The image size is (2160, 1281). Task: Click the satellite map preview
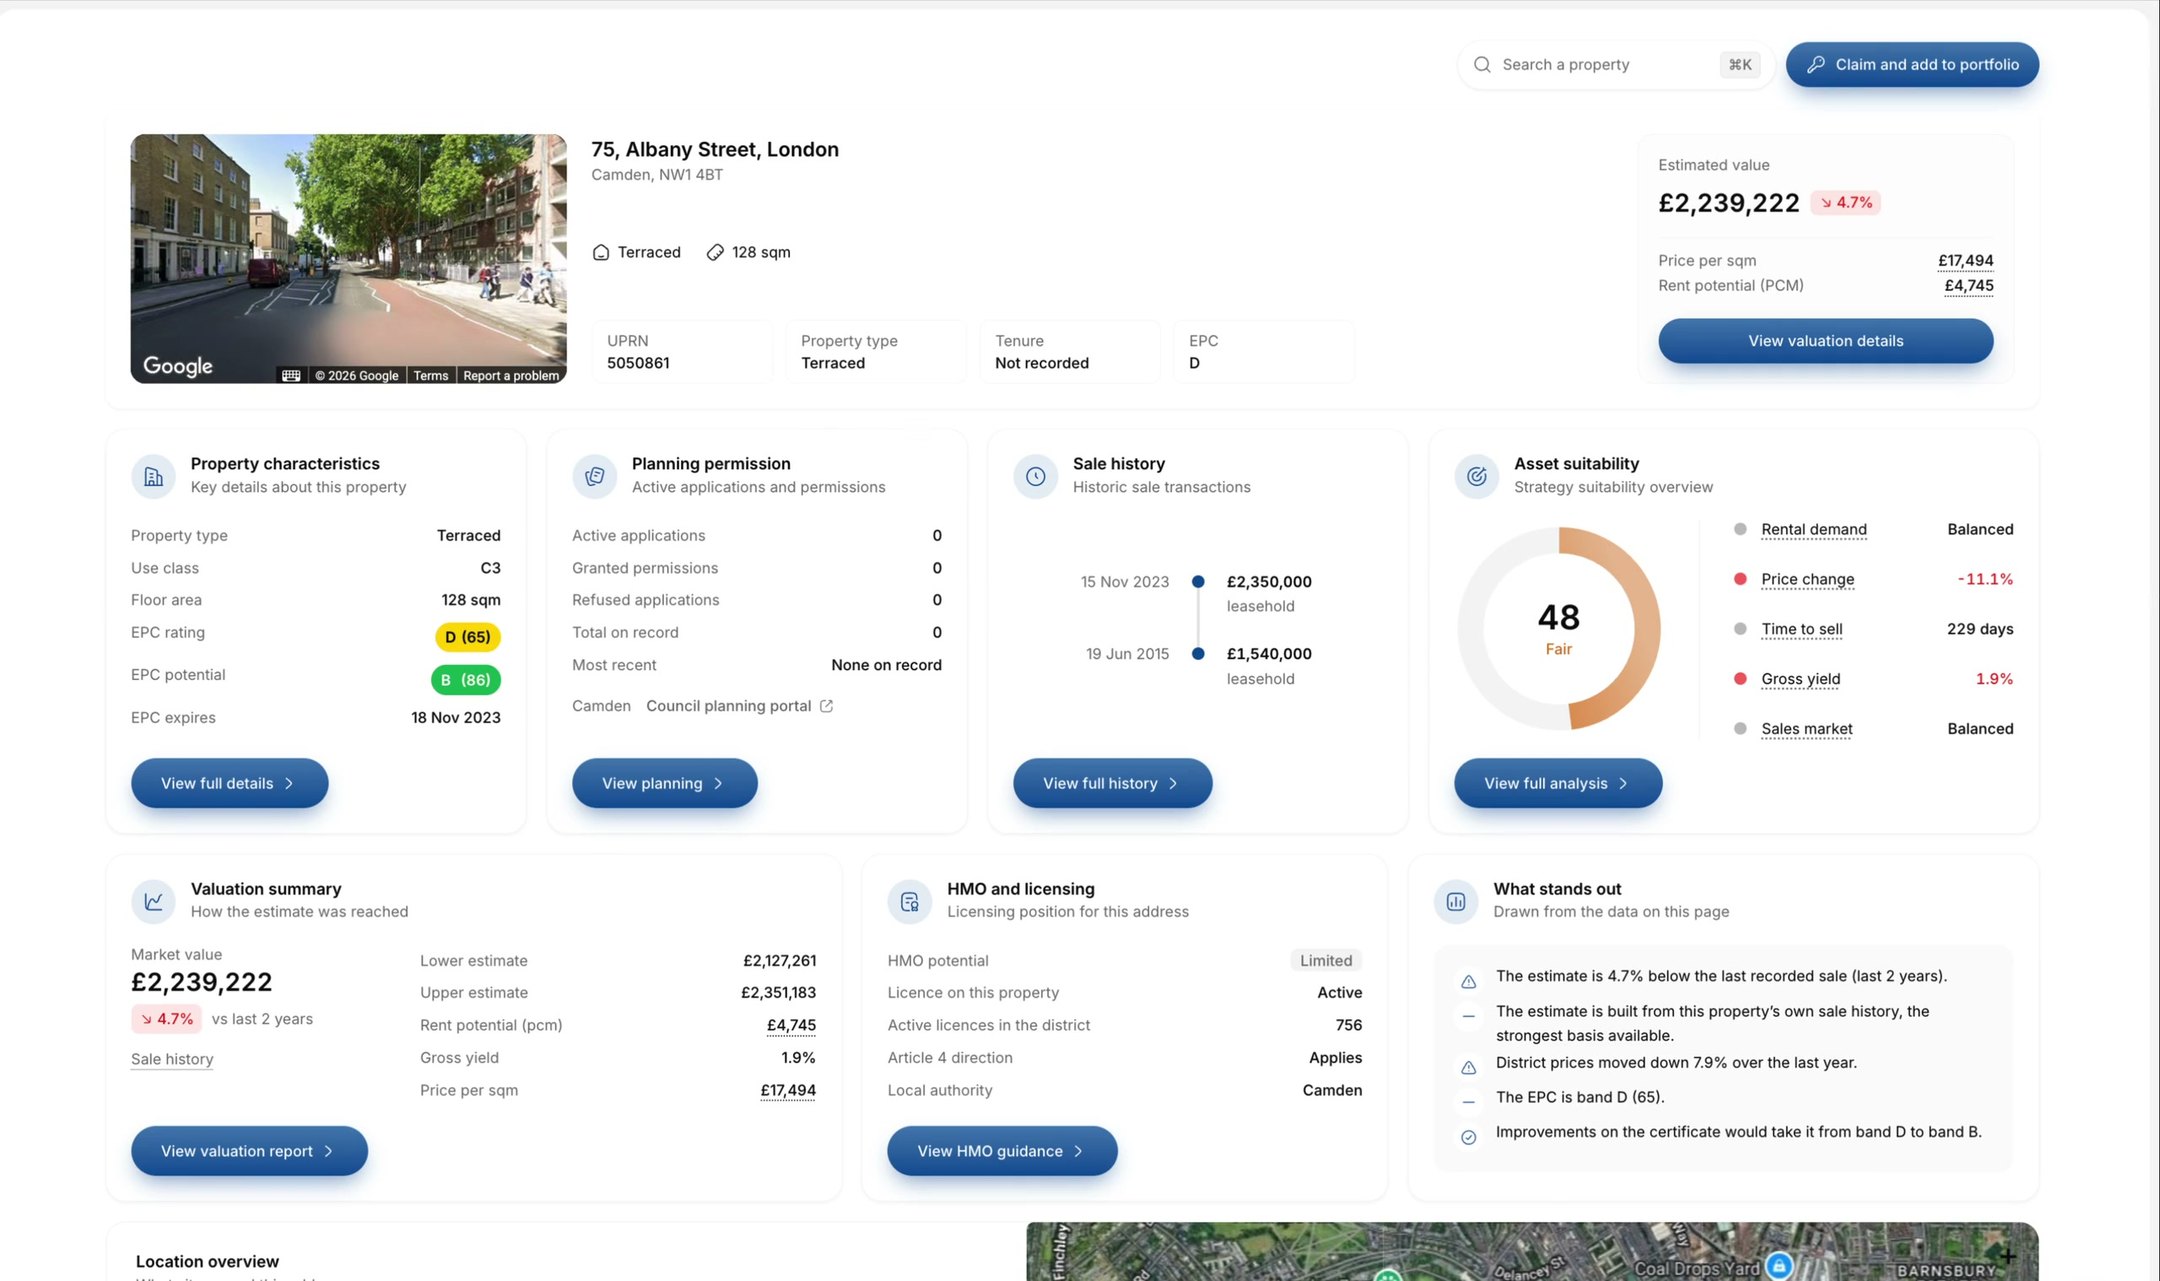[x=1532, y=1251]
